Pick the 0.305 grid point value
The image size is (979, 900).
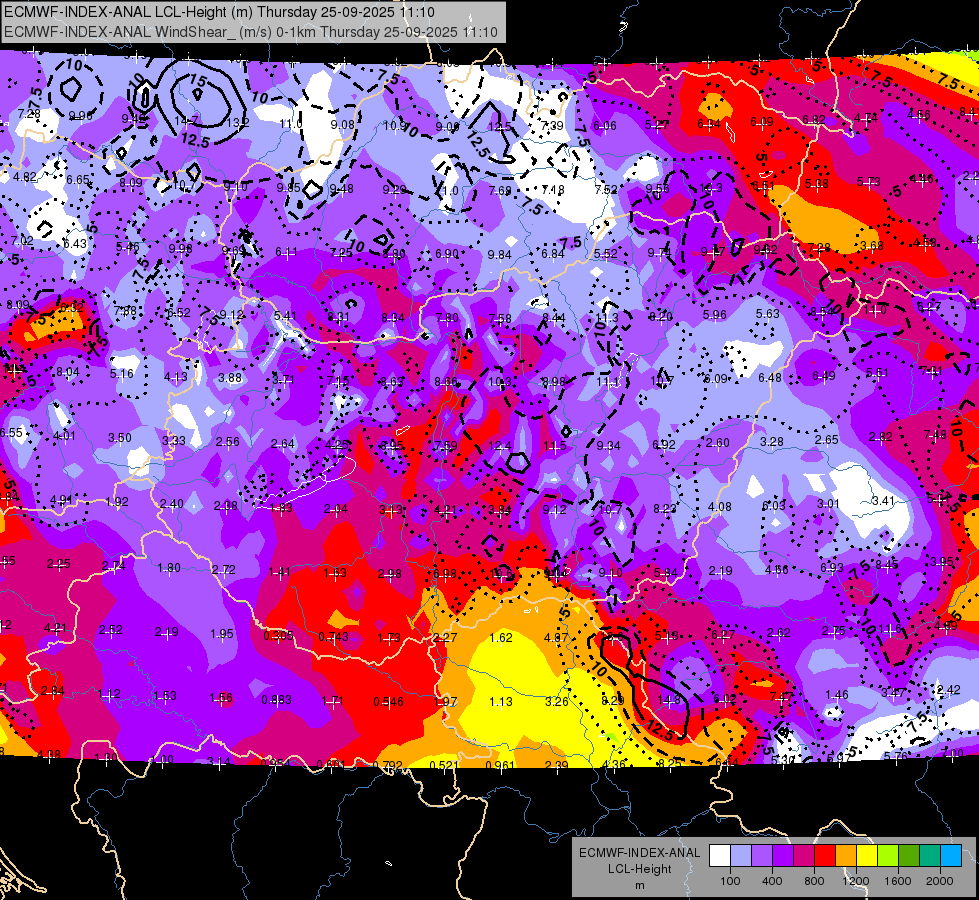click(278, 636)
